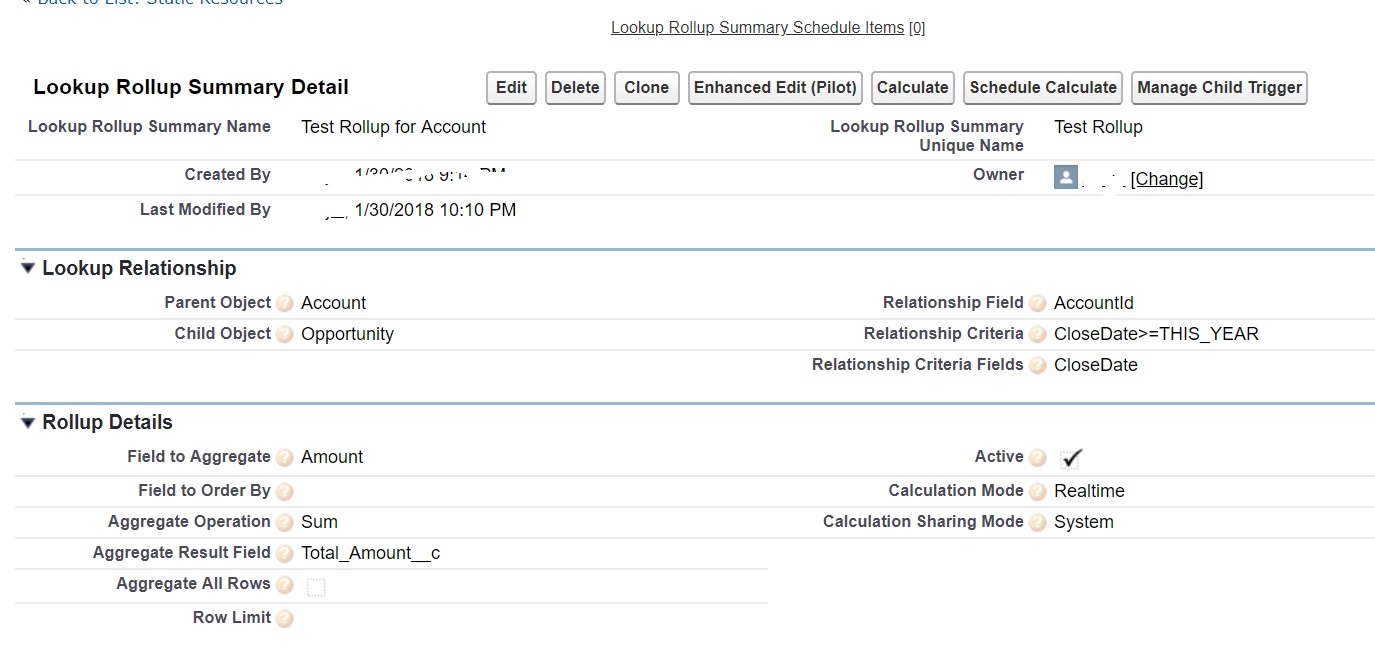Open help tooltip beside Child Object

(284, 333)
